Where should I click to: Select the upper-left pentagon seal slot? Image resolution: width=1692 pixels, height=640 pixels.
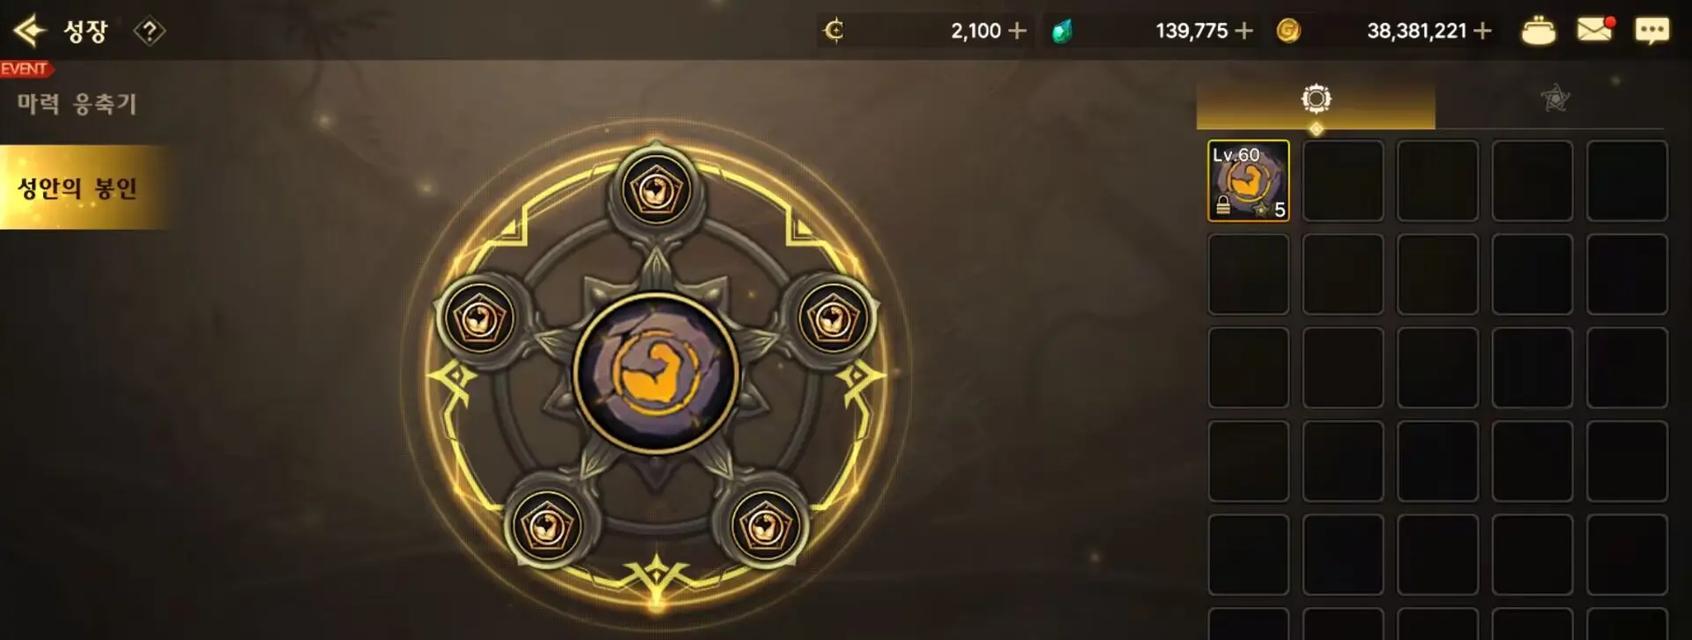pyautogui.click(x=481, y=319)
